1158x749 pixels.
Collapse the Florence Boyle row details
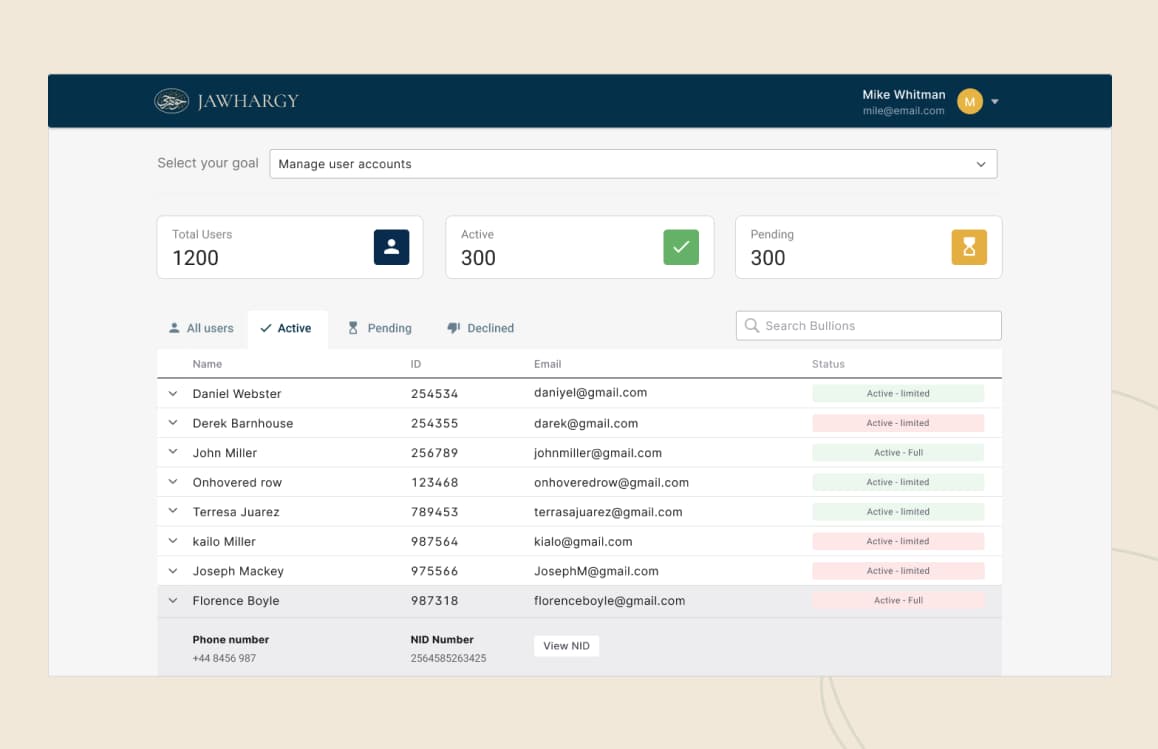tap(172, 600)
